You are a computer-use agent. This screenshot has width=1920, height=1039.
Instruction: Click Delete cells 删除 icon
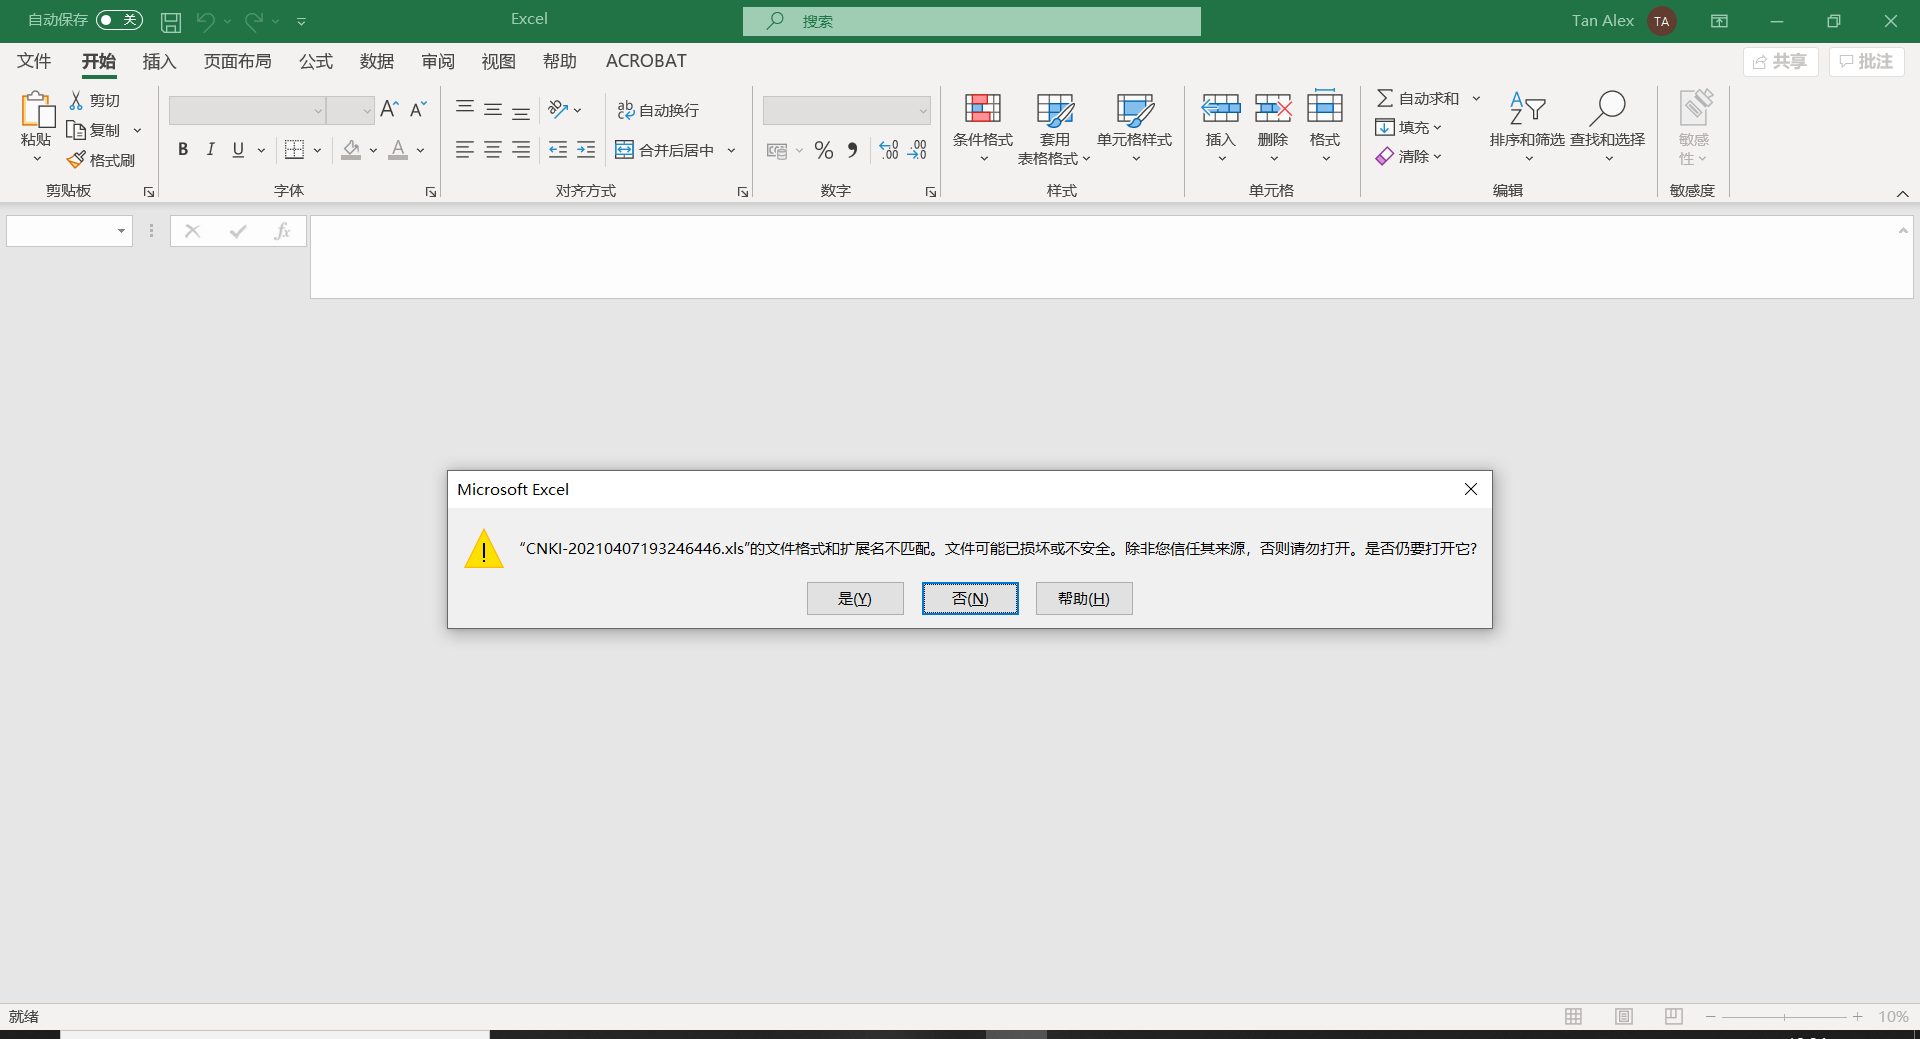(1273, 108)
